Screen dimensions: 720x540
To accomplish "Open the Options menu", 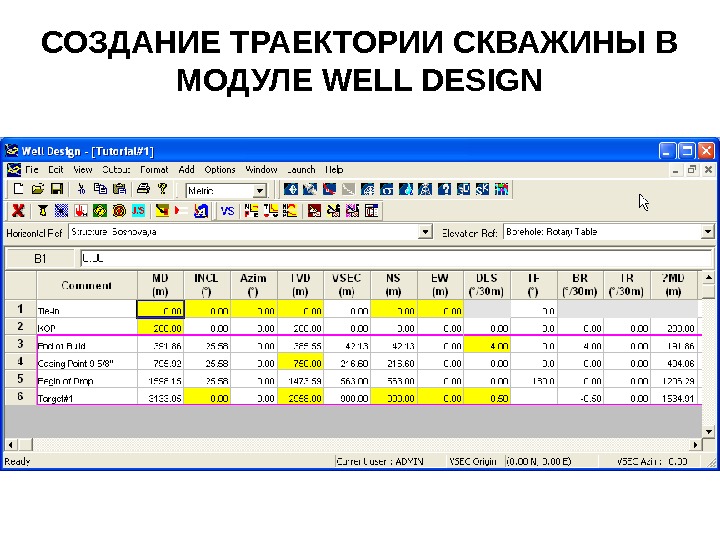I will click(219, 170).
